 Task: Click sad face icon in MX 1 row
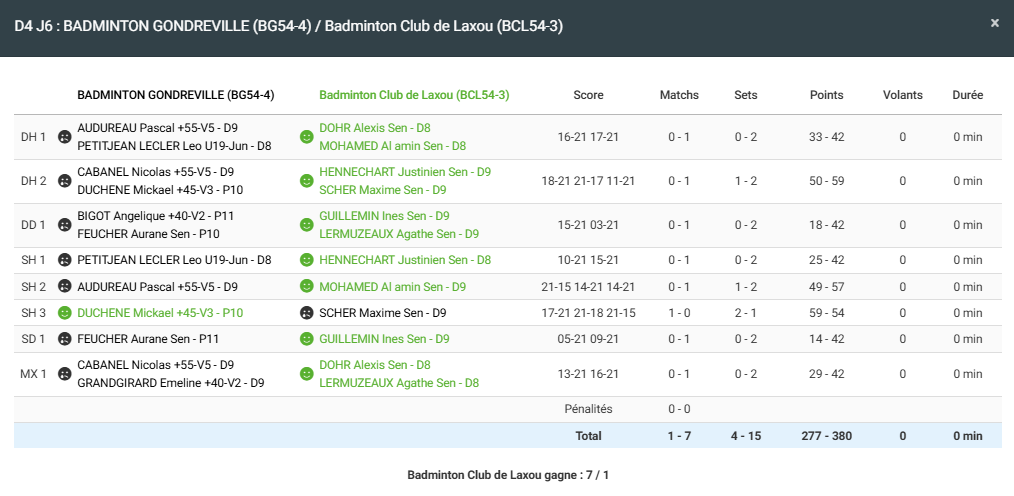[65, 374]
